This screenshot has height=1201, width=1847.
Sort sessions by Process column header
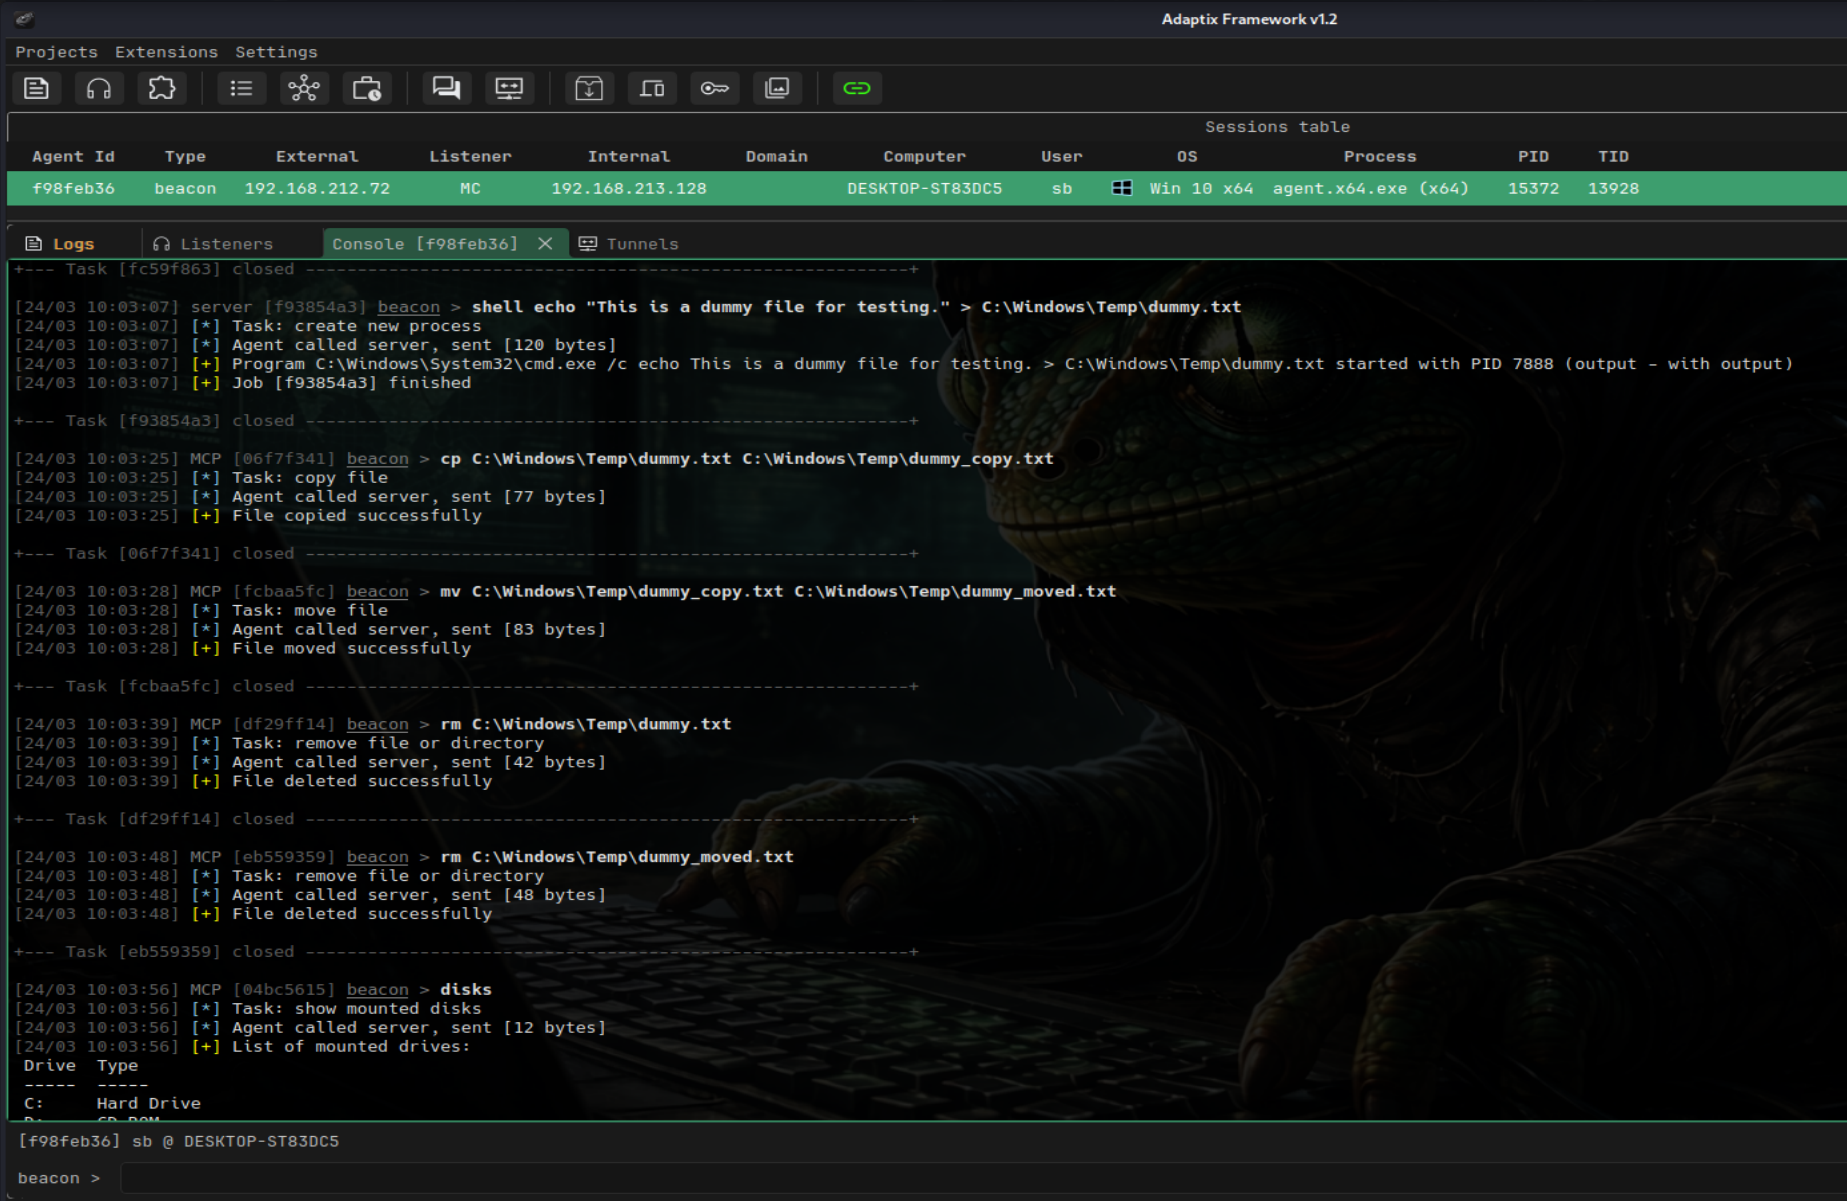(x=1380, y=157)
